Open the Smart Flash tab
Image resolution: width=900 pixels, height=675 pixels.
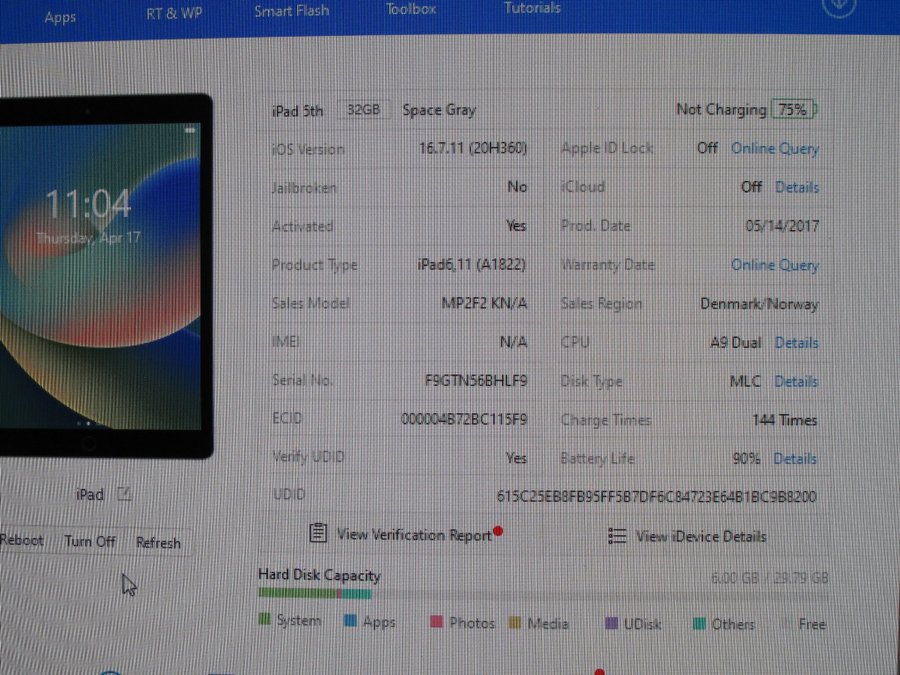click(292, 11)
